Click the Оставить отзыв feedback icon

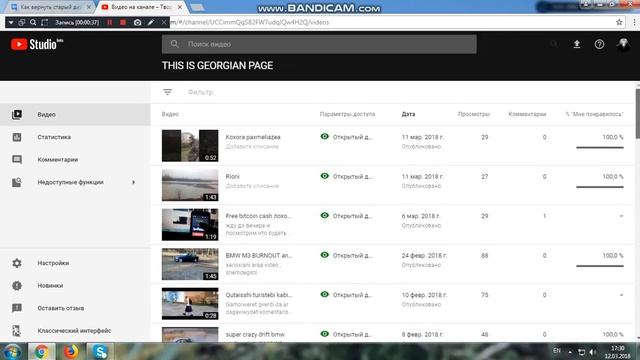(x=17, y=308)
